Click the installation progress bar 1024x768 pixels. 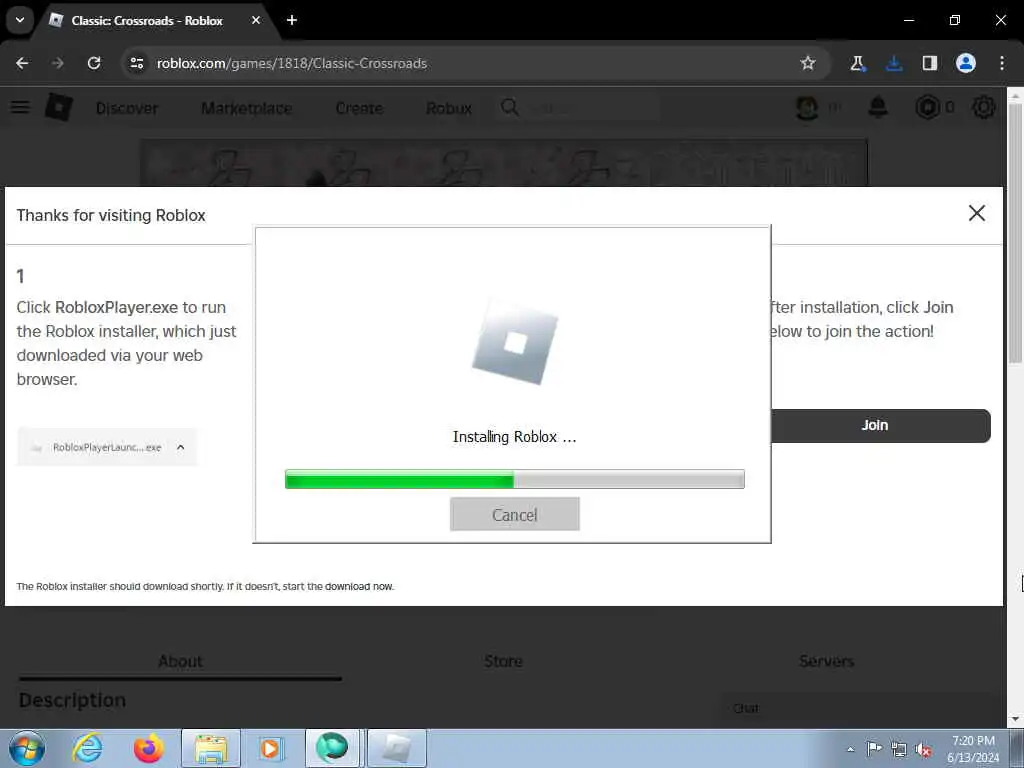(515, 479)
